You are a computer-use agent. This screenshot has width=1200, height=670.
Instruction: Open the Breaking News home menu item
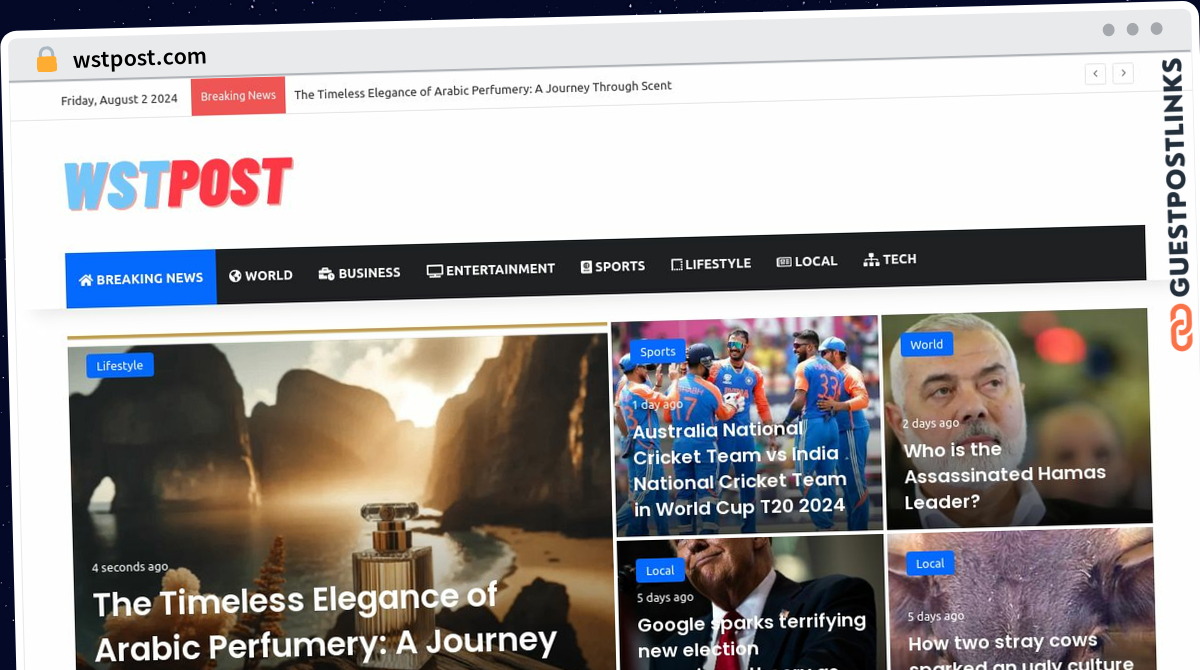(x=141, y=279)
